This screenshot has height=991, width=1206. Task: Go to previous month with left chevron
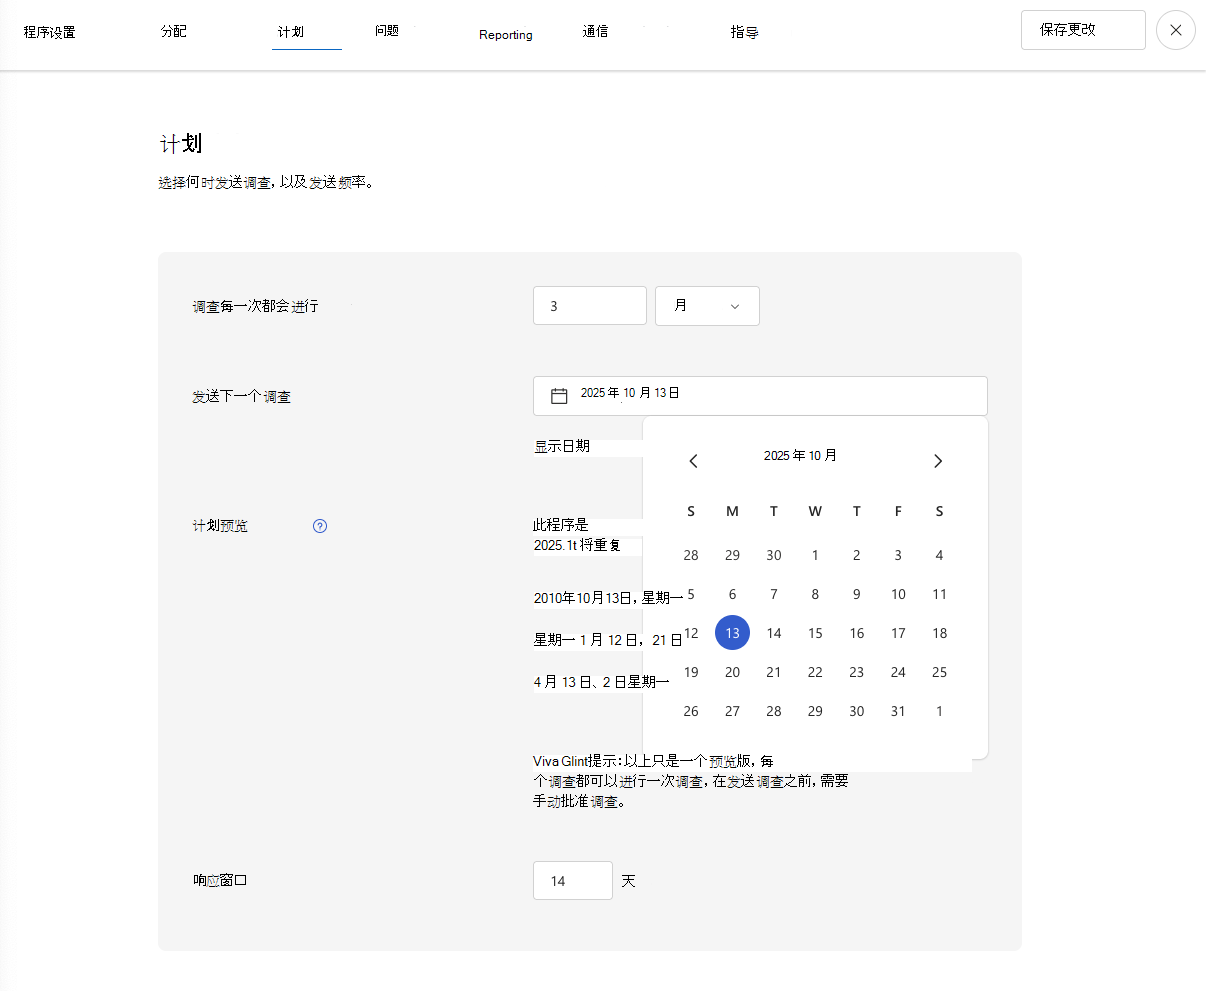click(x=693, y=461)
